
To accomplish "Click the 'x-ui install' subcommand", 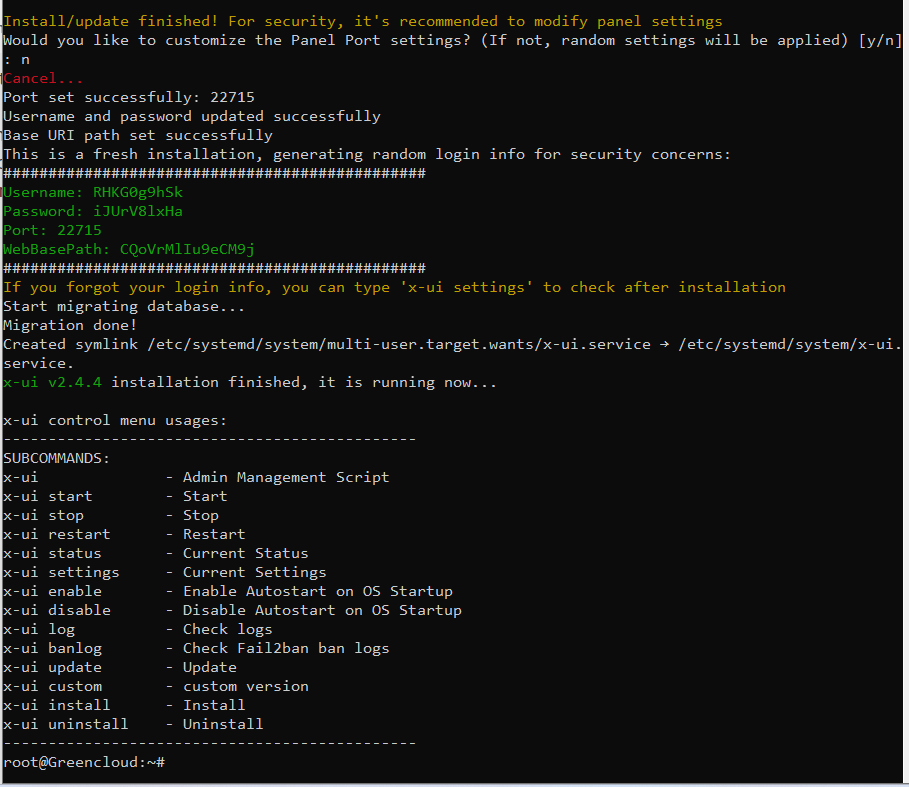I will (56, 705).
